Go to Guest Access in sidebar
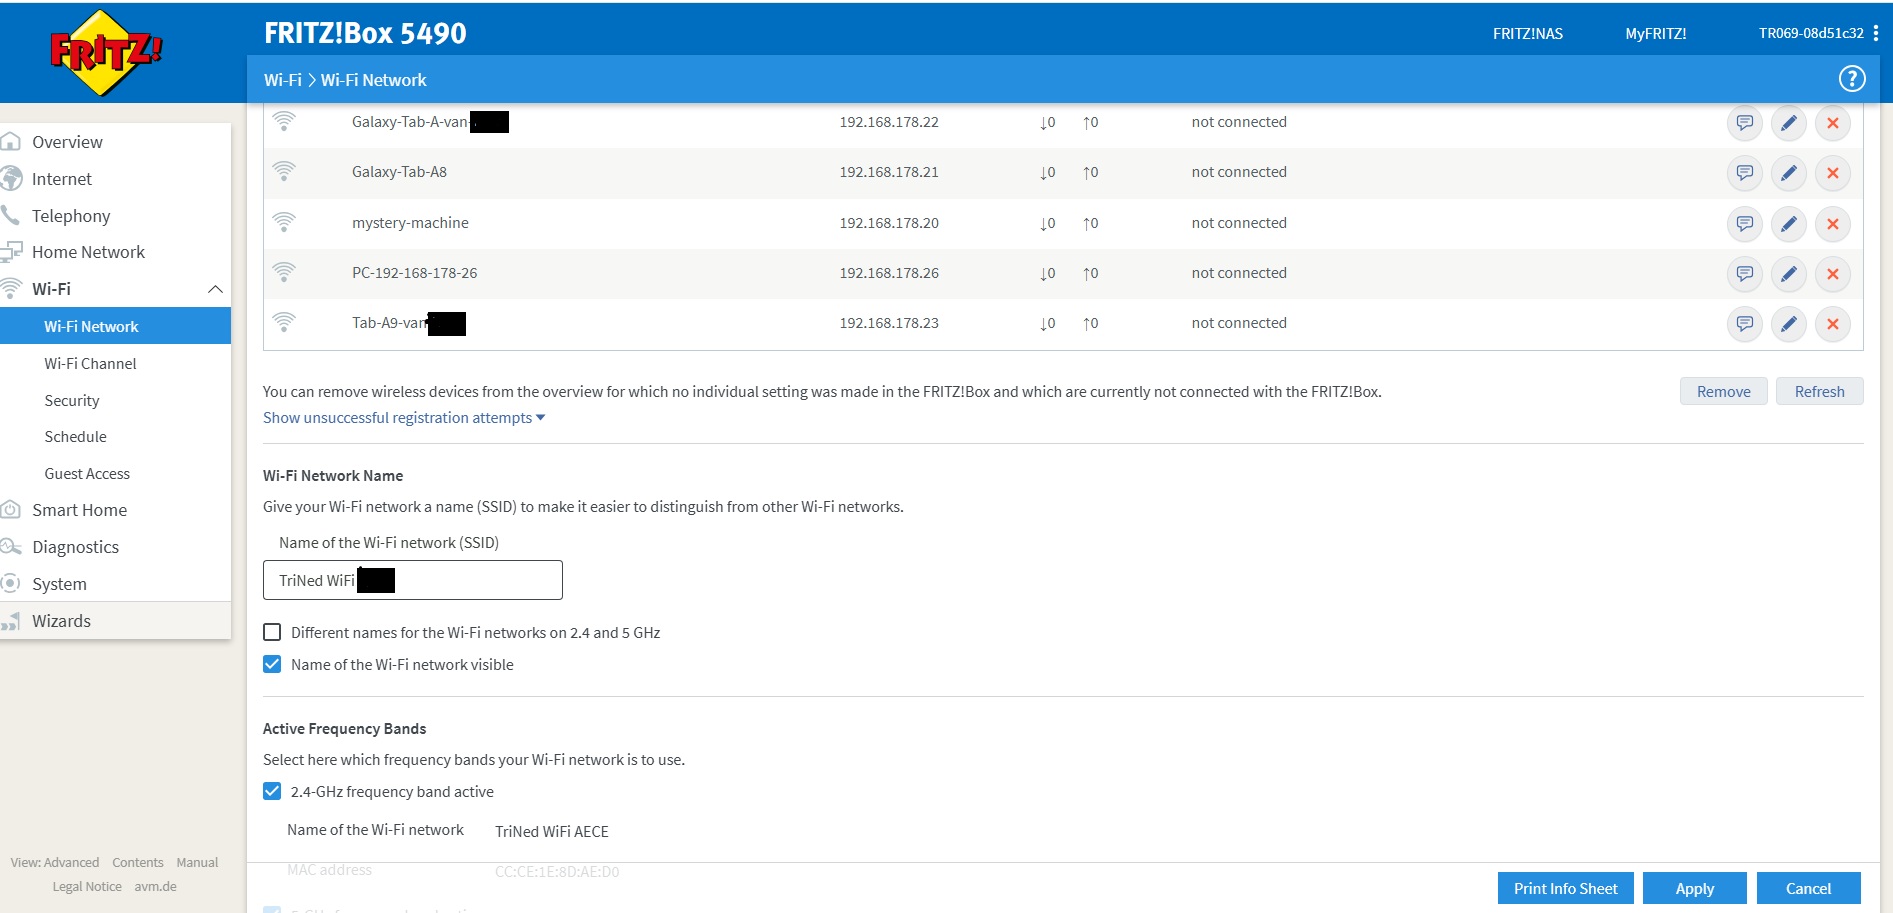Screen dimensions: 1893x913 87,474
